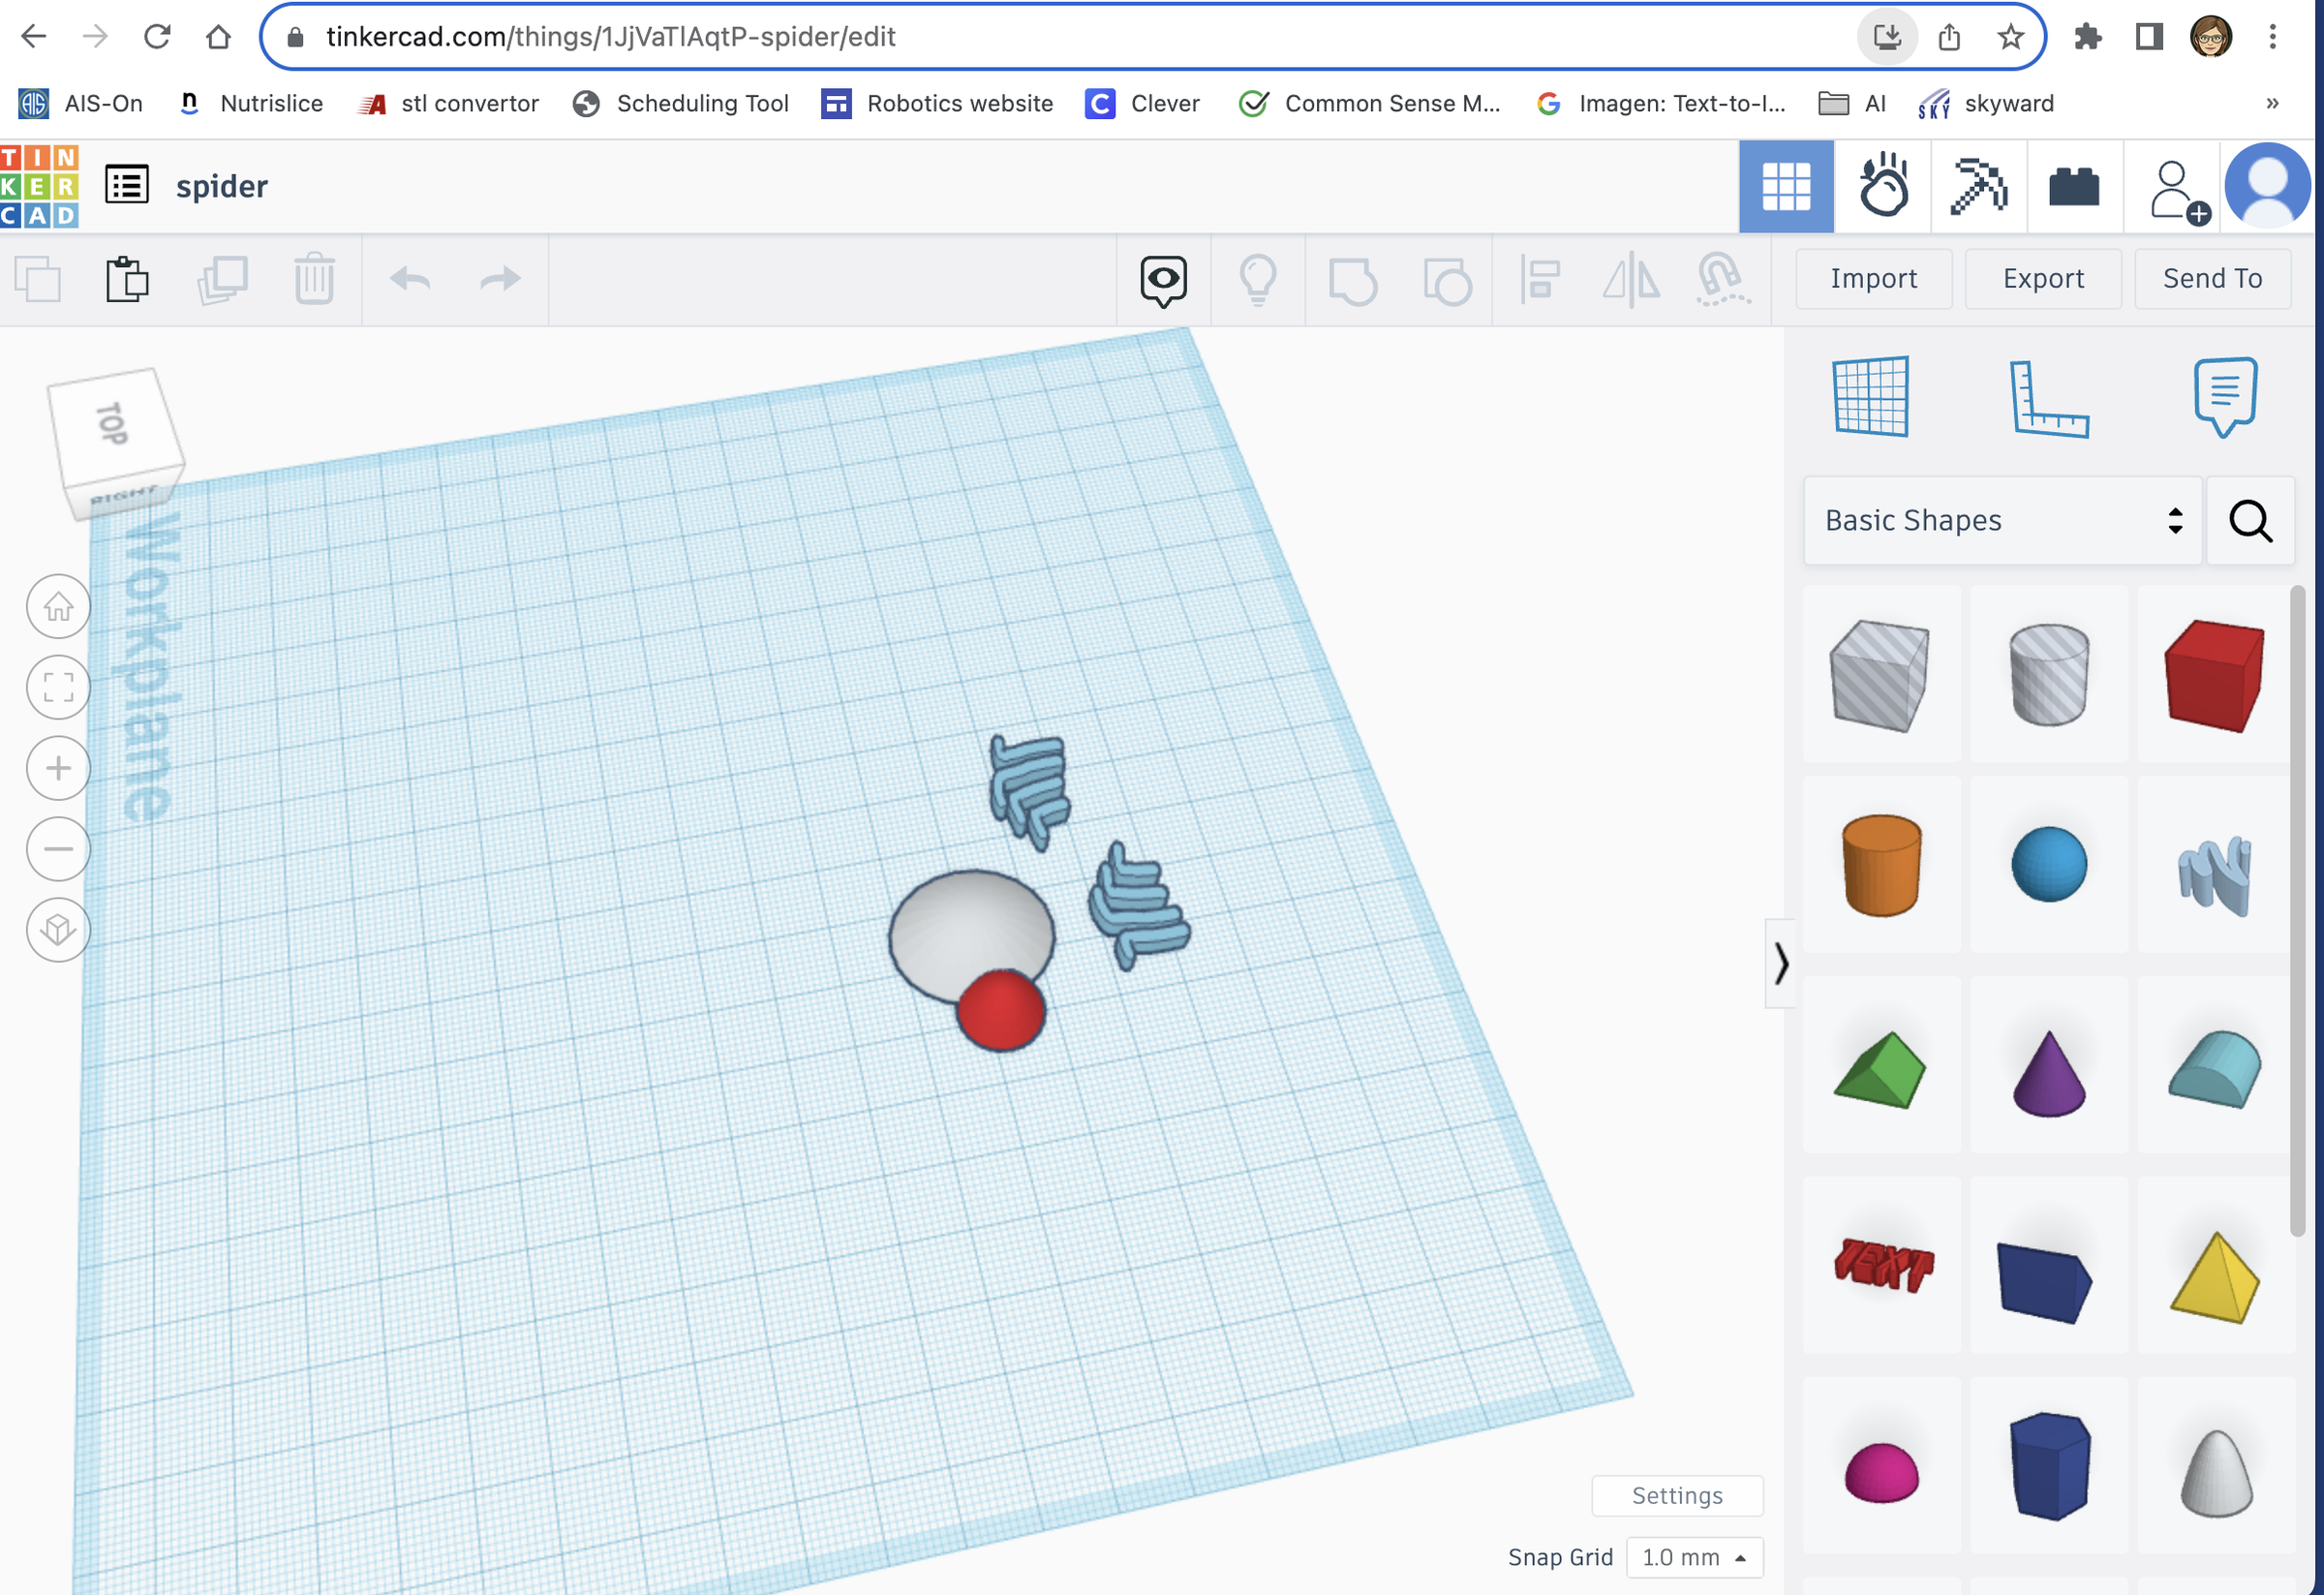Open the Send To menu

(x=2212, y=278)
